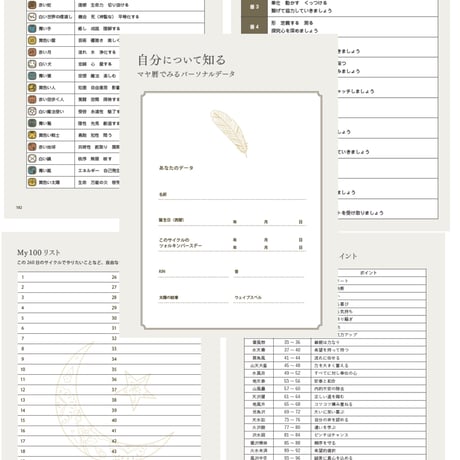Click the 白い犬 white dog glyph icon

pos(32,64)
